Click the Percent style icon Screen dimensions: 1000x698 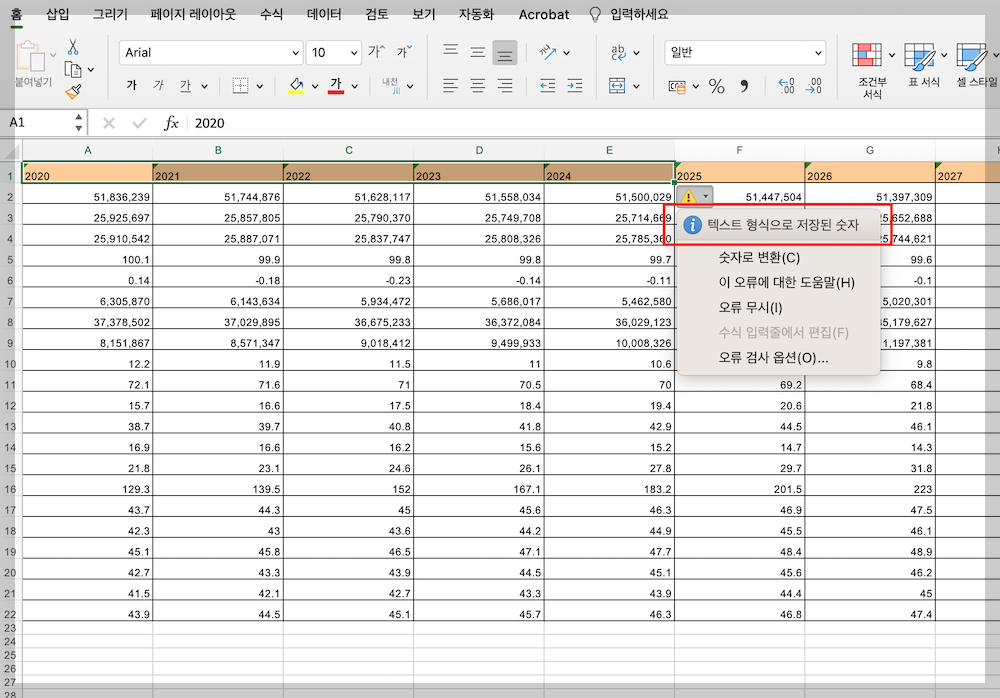coord(716,86)
